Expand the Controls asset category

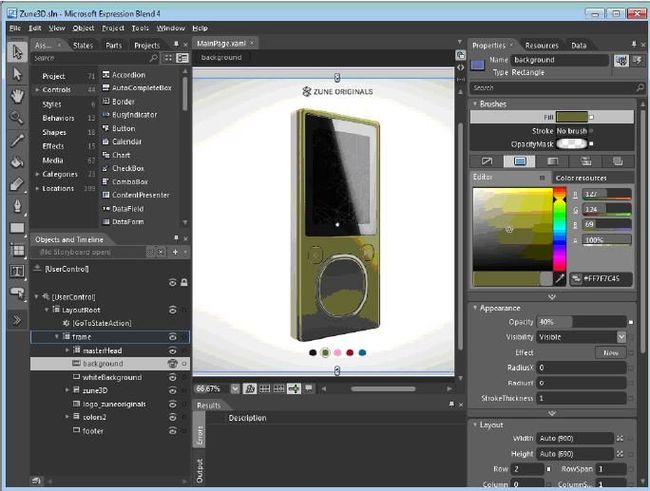point(37,90)
